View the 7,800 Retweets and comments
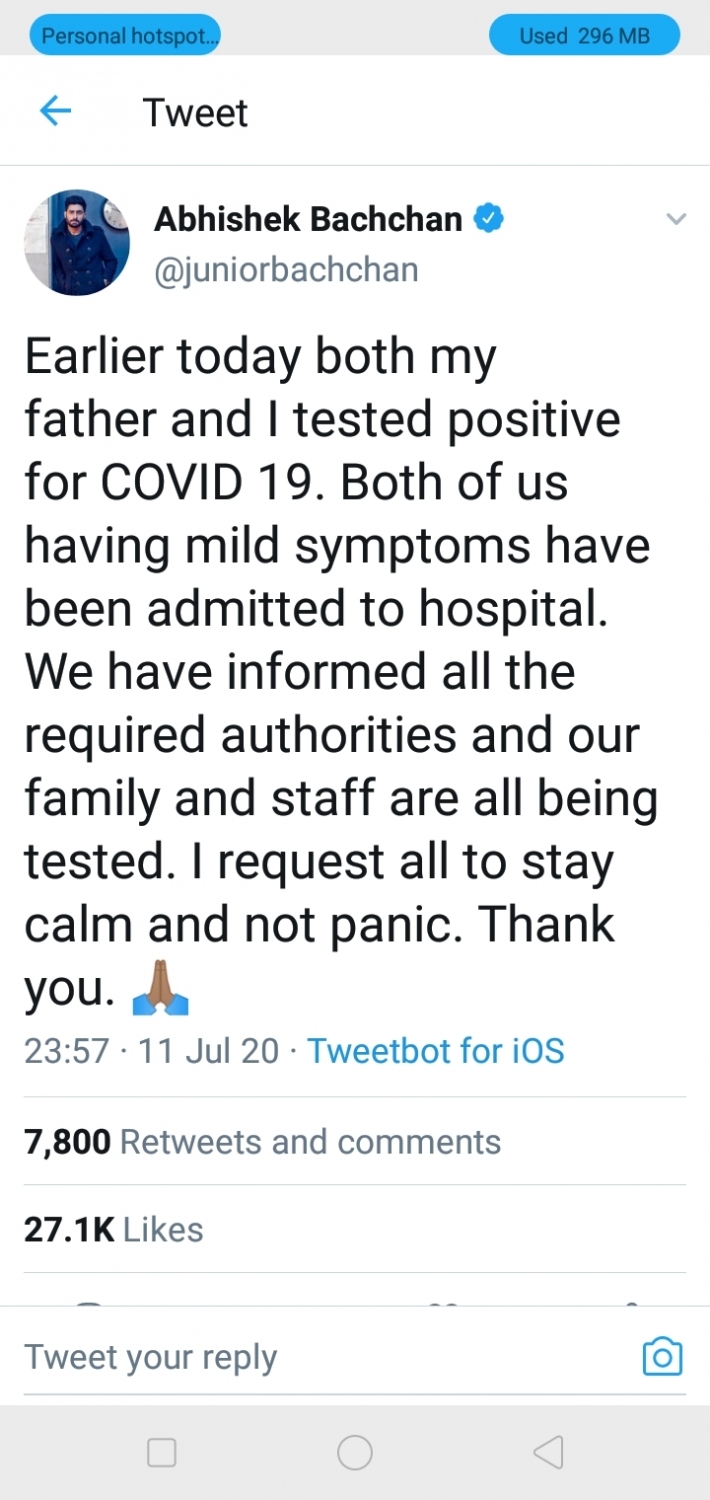This screenshot has height=1500, width=710. (x=263, y=1142)
